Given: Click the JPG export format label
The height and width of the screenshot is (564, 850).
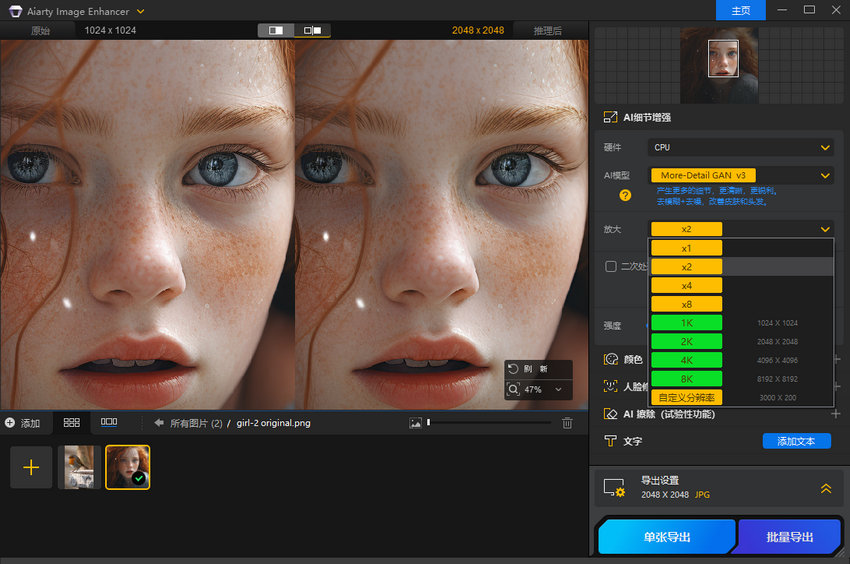Looking at the screenshot, I should (x=702, y=495).
